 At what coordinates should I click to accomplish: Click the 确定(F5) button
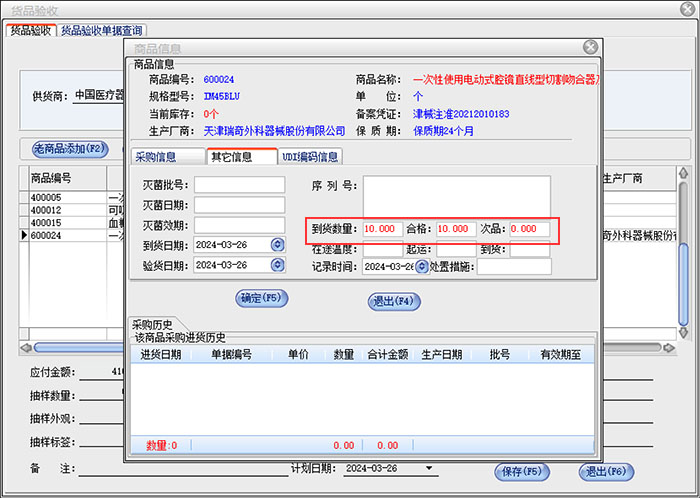pos(262,298)
